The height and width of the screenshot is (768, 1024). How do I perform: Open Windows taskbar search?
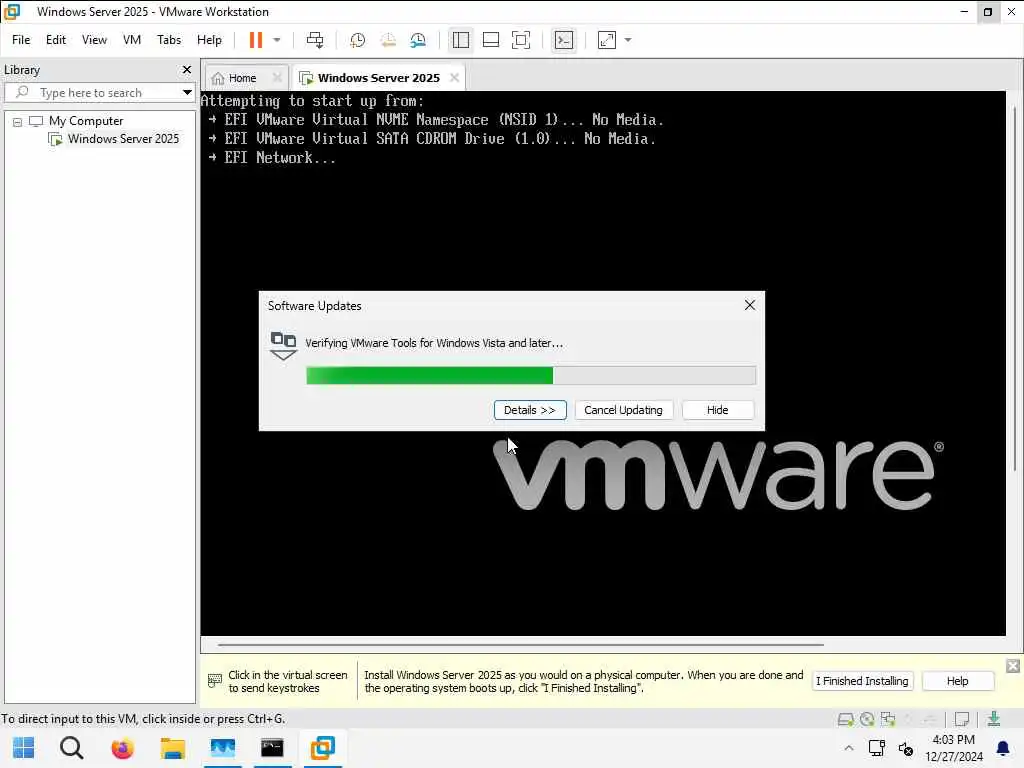(72, 748)
